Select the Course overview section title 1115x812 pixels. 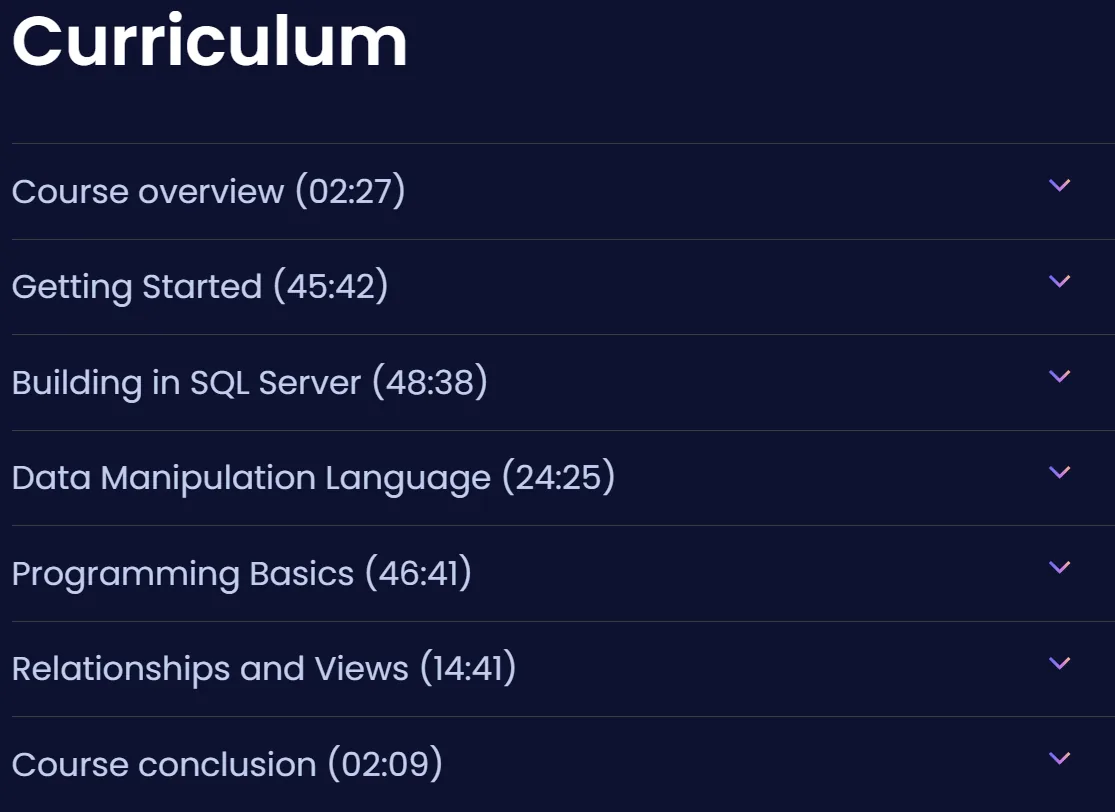click(x=148, y=191)
